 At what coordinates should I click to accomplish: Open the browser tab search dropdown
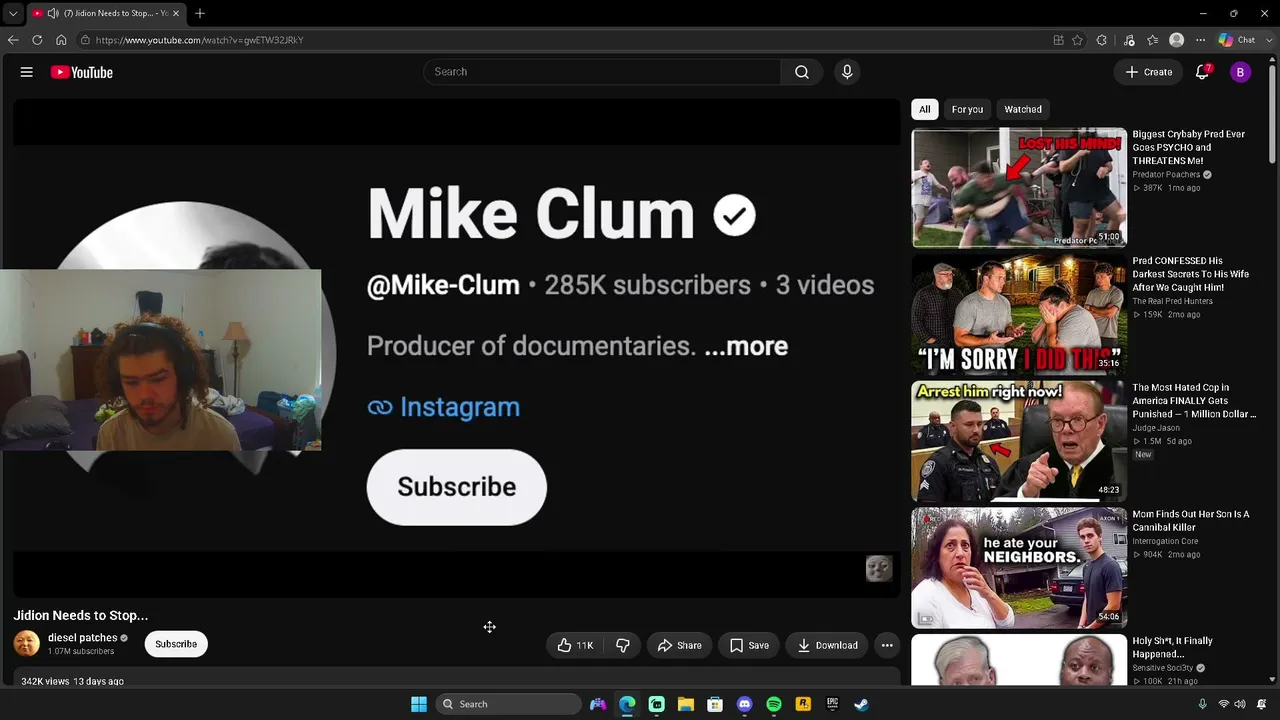(13, 13)
